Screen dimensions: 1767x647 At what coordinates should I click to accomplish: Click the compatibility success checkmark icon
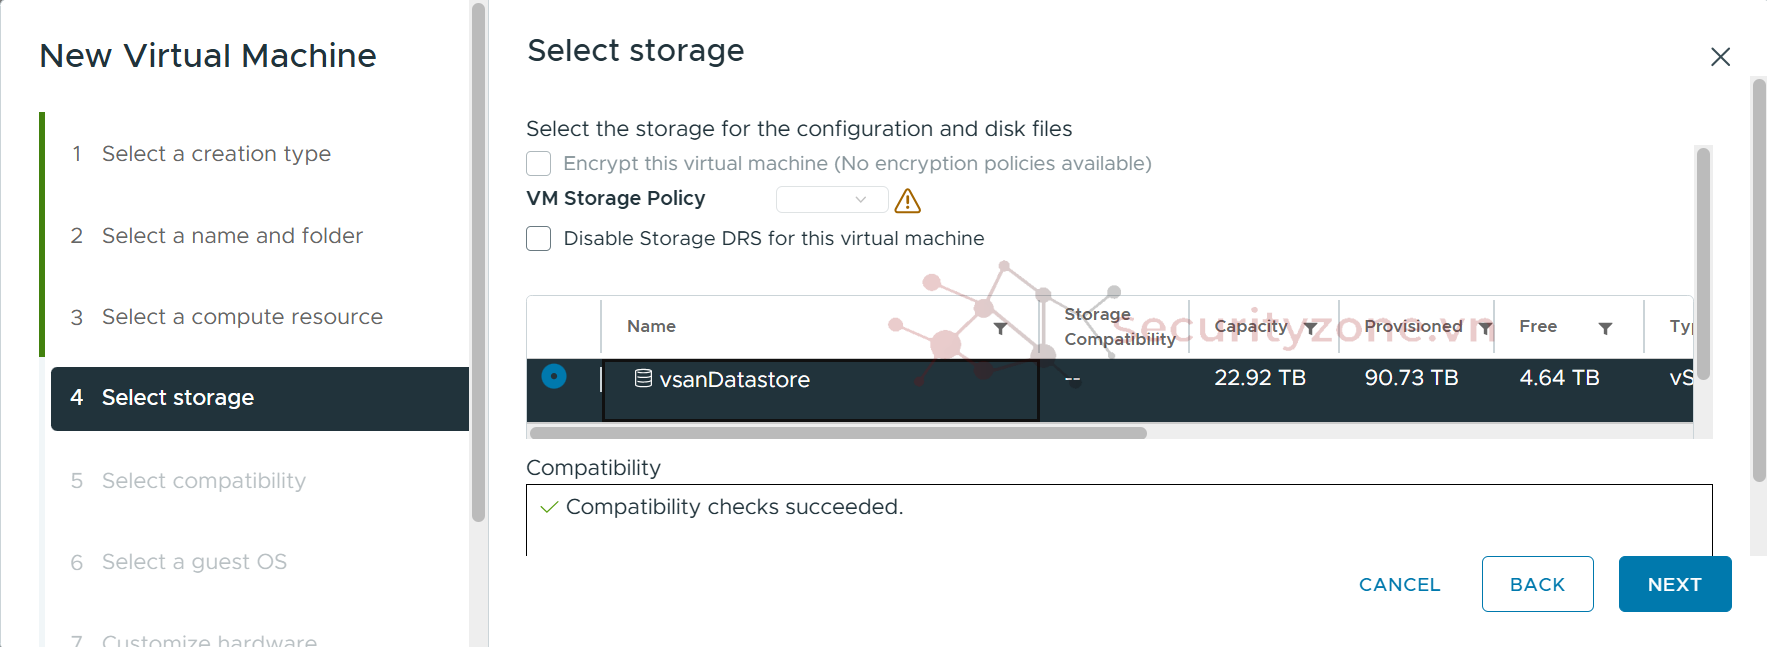(x=548, y=508)
